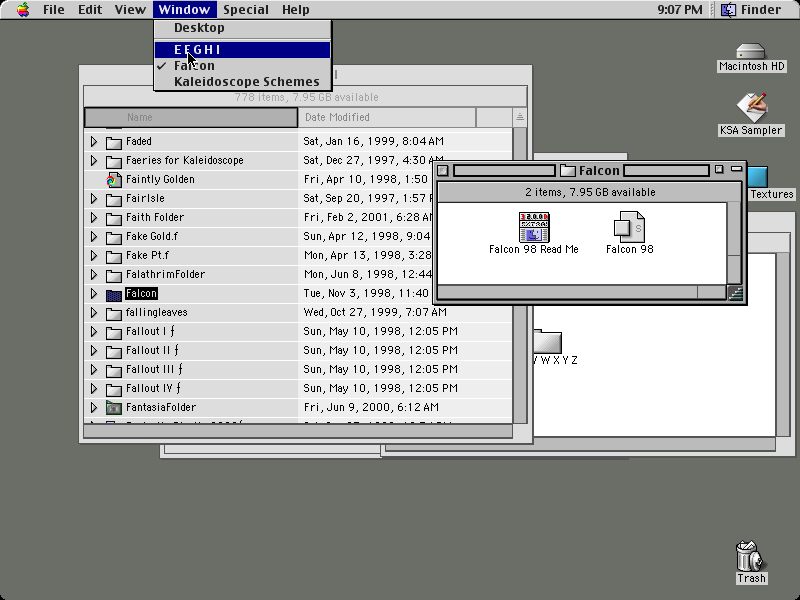Click the Fake Pt.f folder icon
The width and height of the screenshot is (800, 600).
113,256
